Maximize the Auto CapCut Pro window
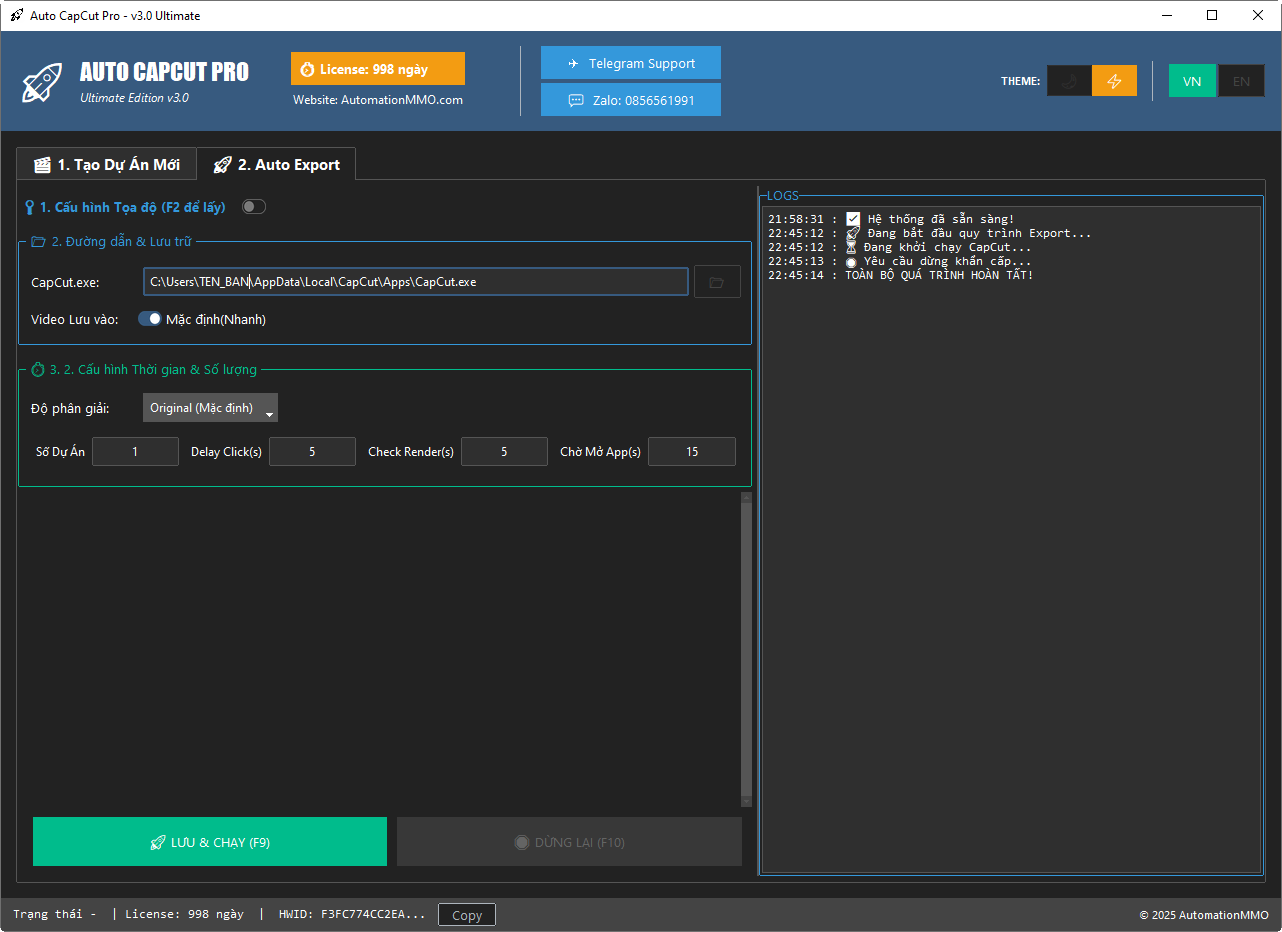The width and height of the screenshot is (1282, 932). click(1212, 15)
